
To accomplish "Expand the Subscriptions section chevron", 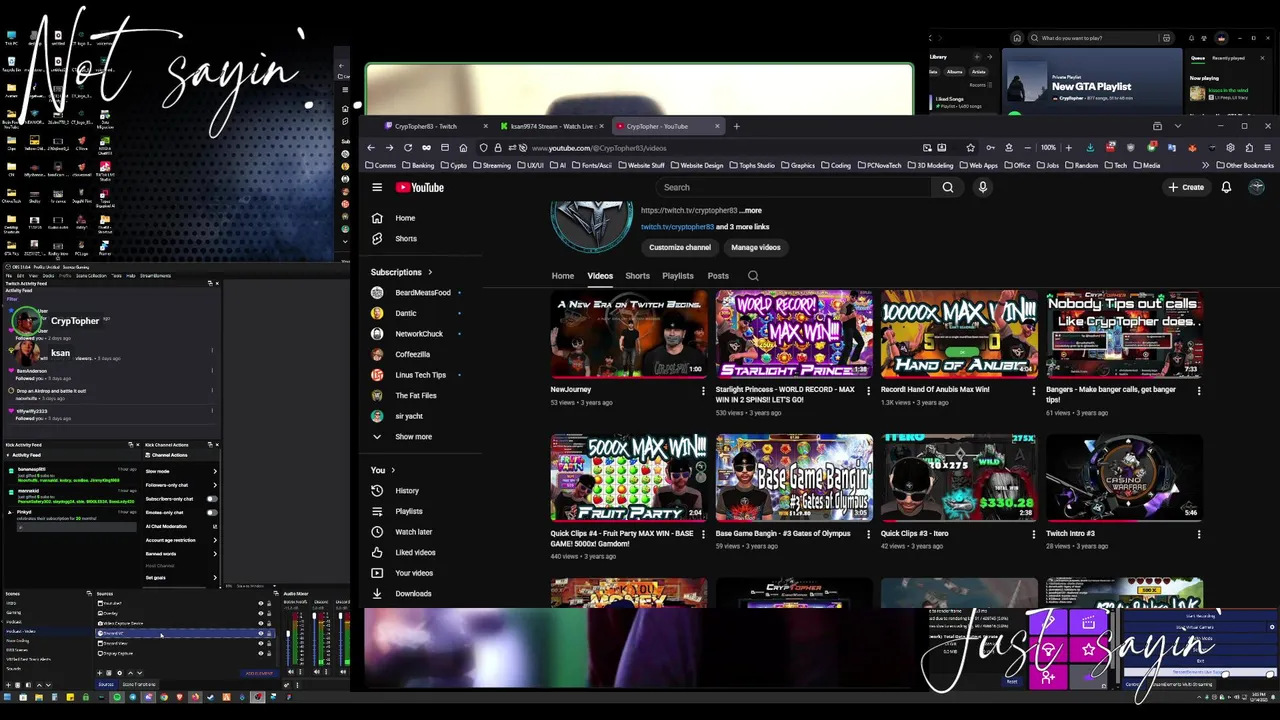I will point(430,272).
